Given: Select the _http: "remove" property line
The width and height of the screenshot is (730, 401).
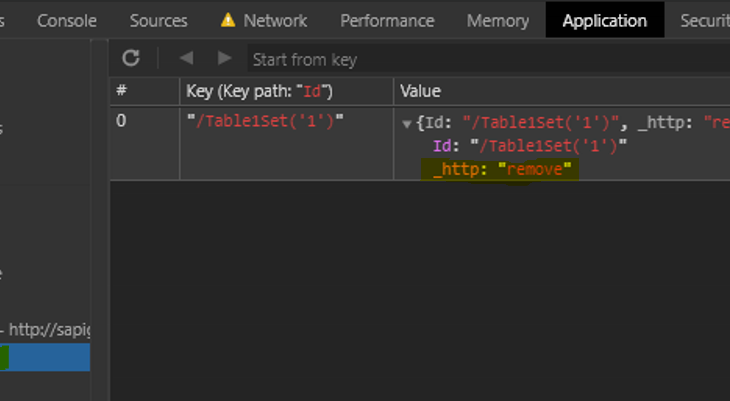Looking at the screenshot, I should (502, 169).
